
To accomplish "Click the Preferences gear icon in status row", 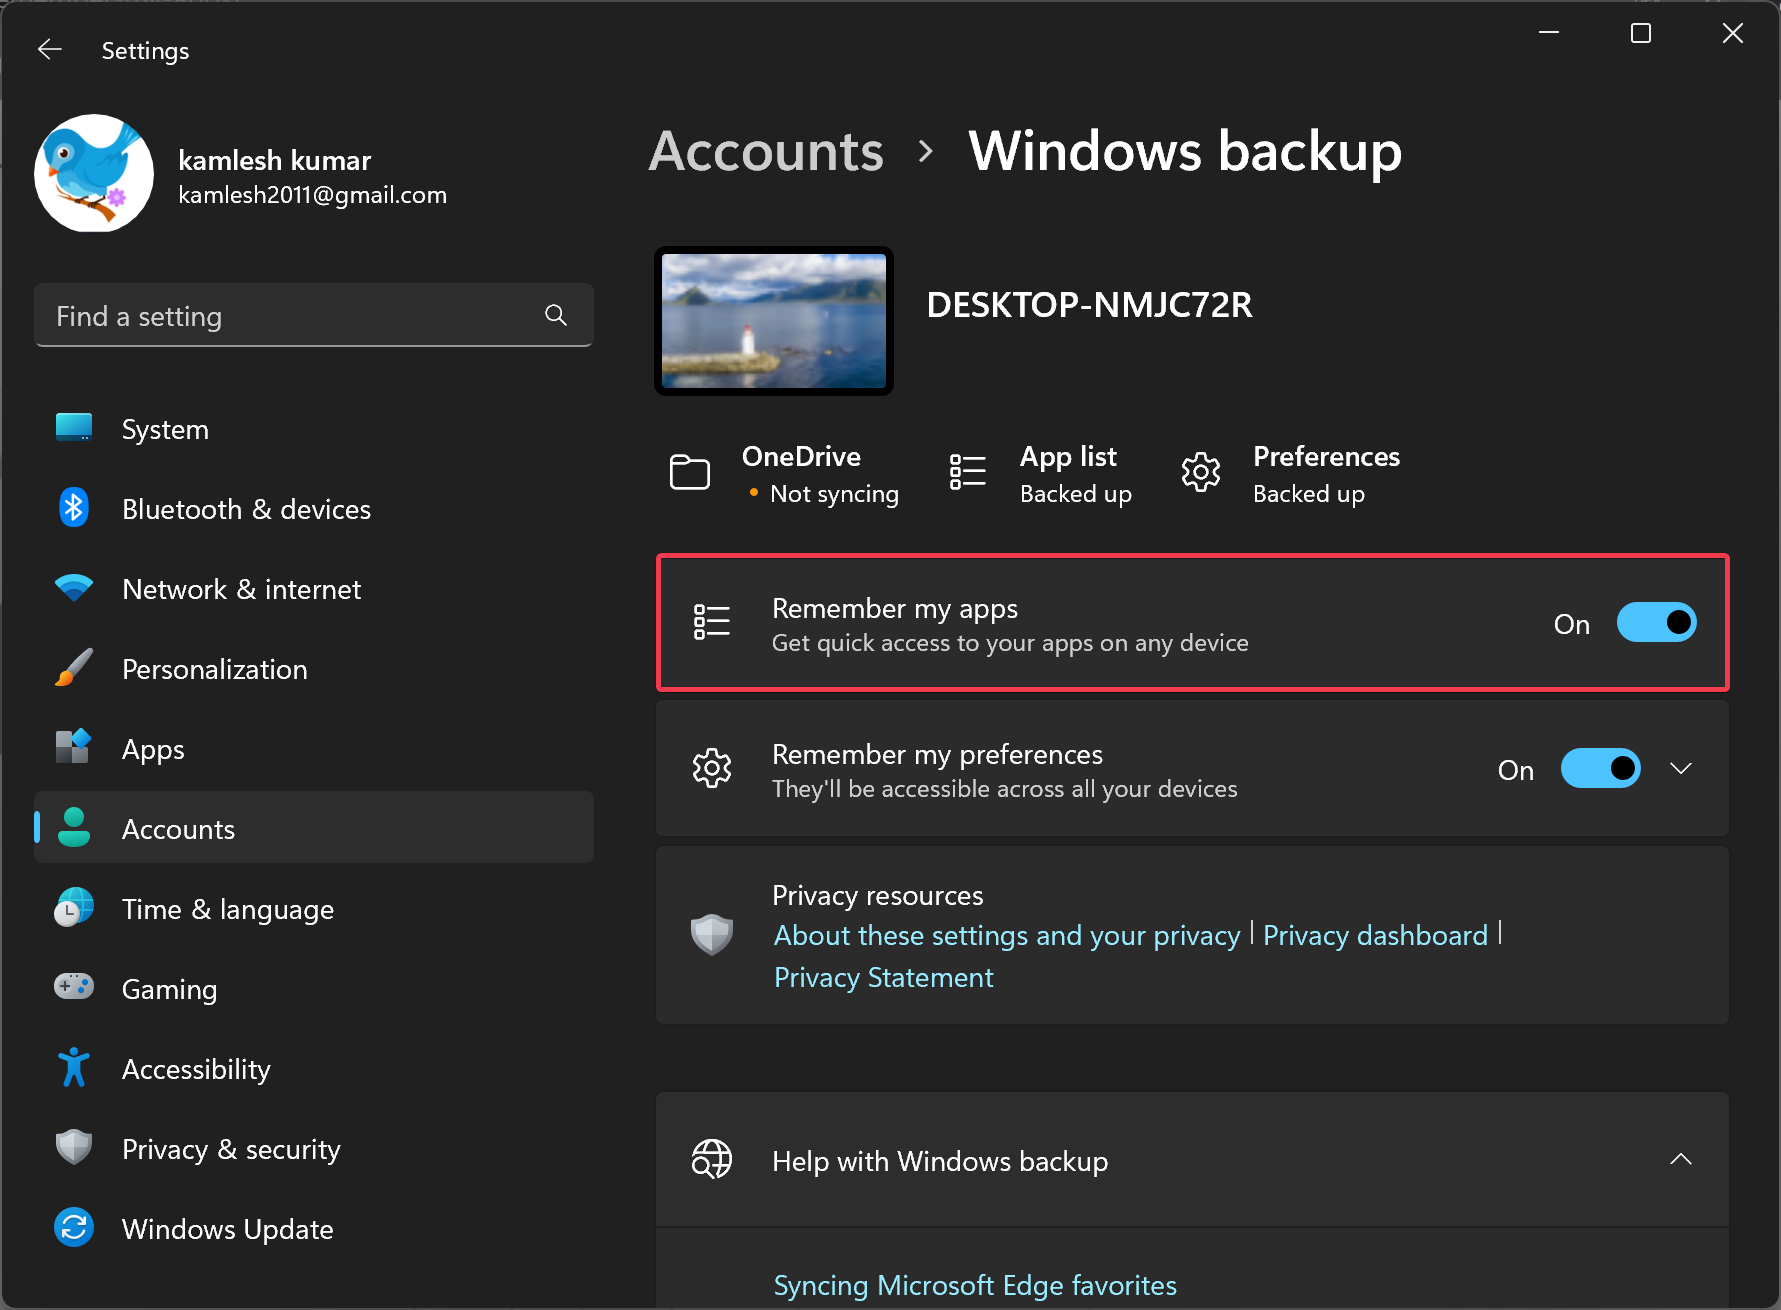I will pos(1201,472).
